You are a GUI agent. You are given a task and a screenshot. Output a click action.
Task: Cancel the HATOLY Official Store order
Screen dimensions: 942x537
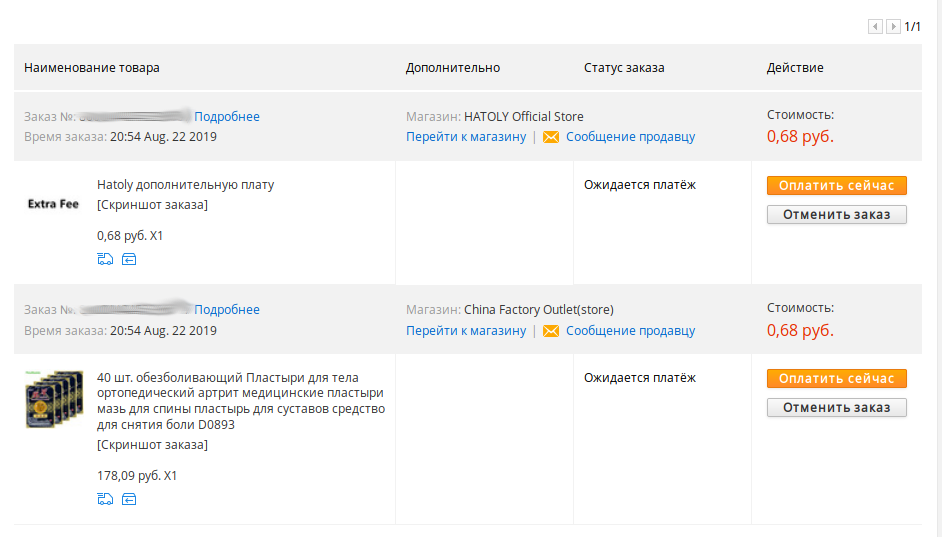837,214
